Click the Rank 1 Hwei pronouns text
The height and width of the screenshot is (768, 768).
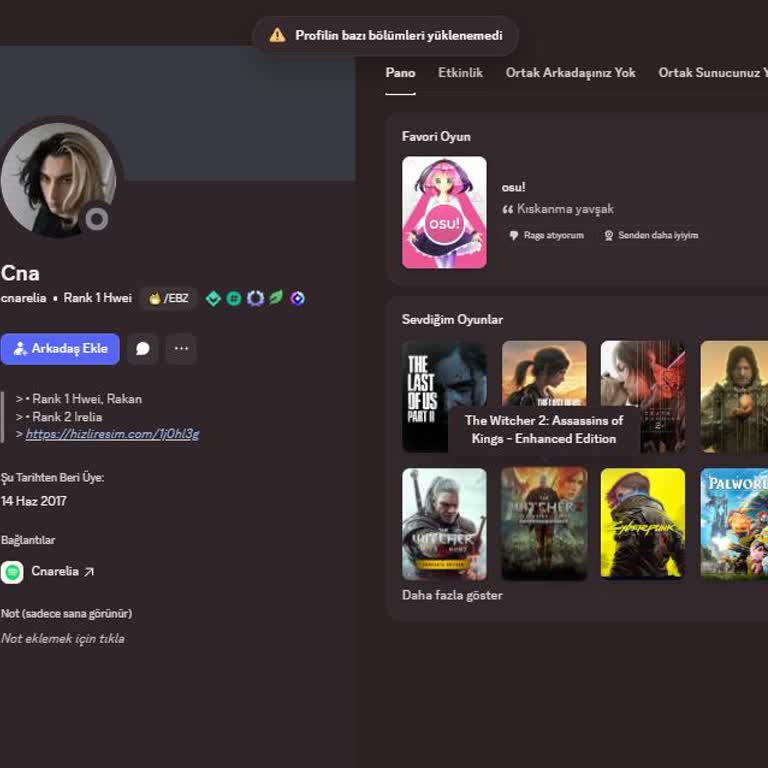tap(97, 298)
